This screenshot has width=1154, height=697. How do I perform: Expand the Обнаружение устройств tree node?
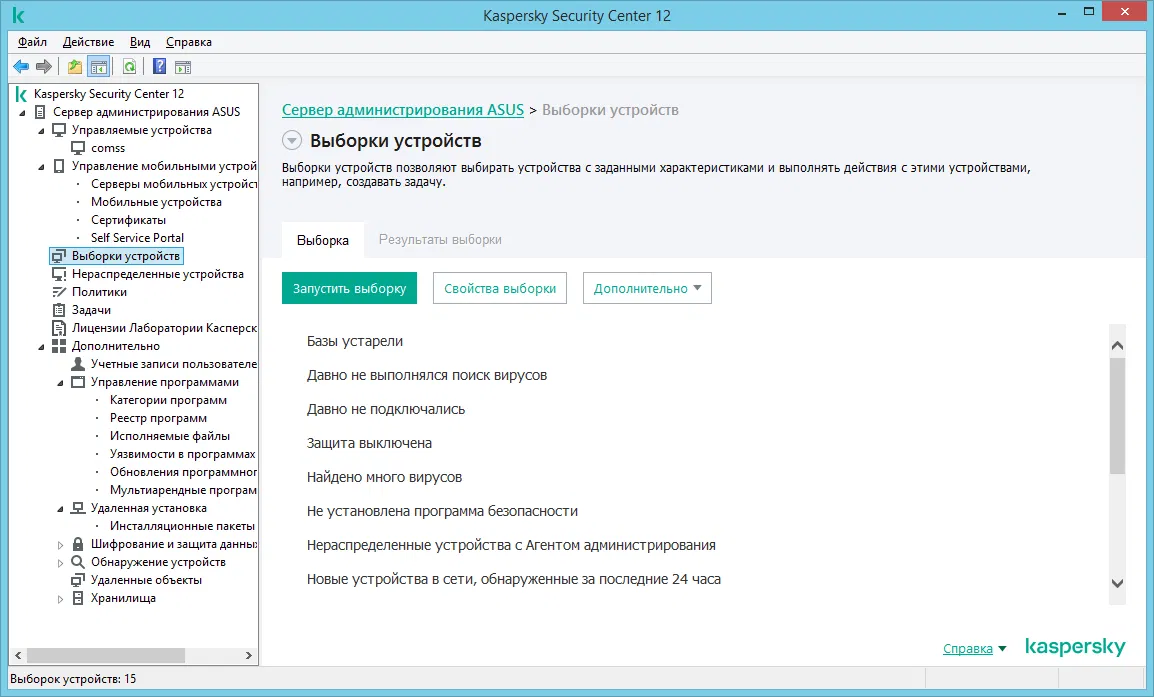[x=60, y=563]
